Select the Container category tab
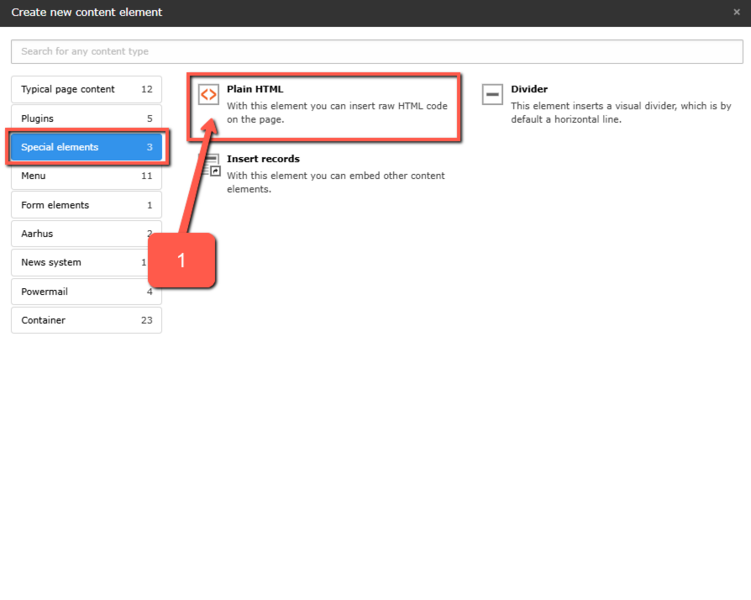751x600 pixels. click(86, 321)
